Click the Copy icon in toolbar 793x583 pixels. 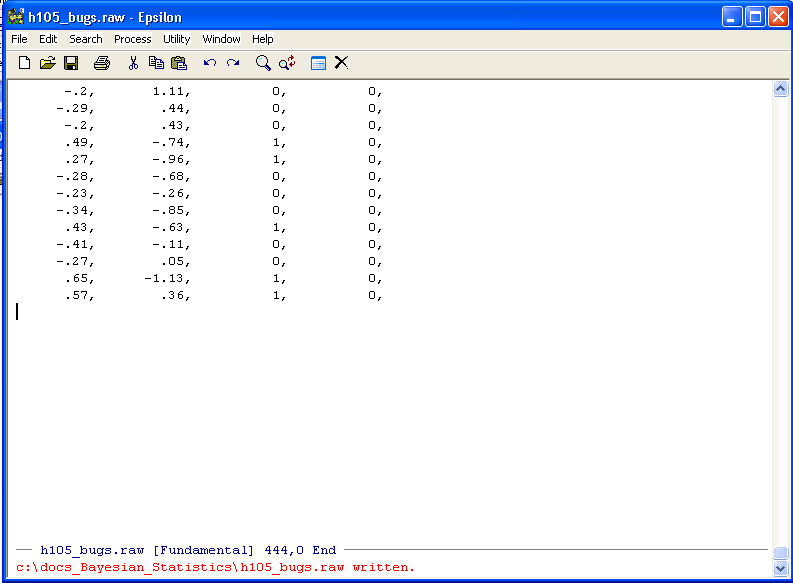[156, 63]
